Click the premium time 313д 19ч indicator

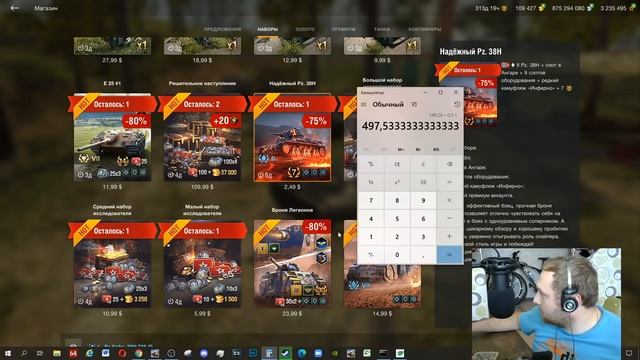(491, 8)
